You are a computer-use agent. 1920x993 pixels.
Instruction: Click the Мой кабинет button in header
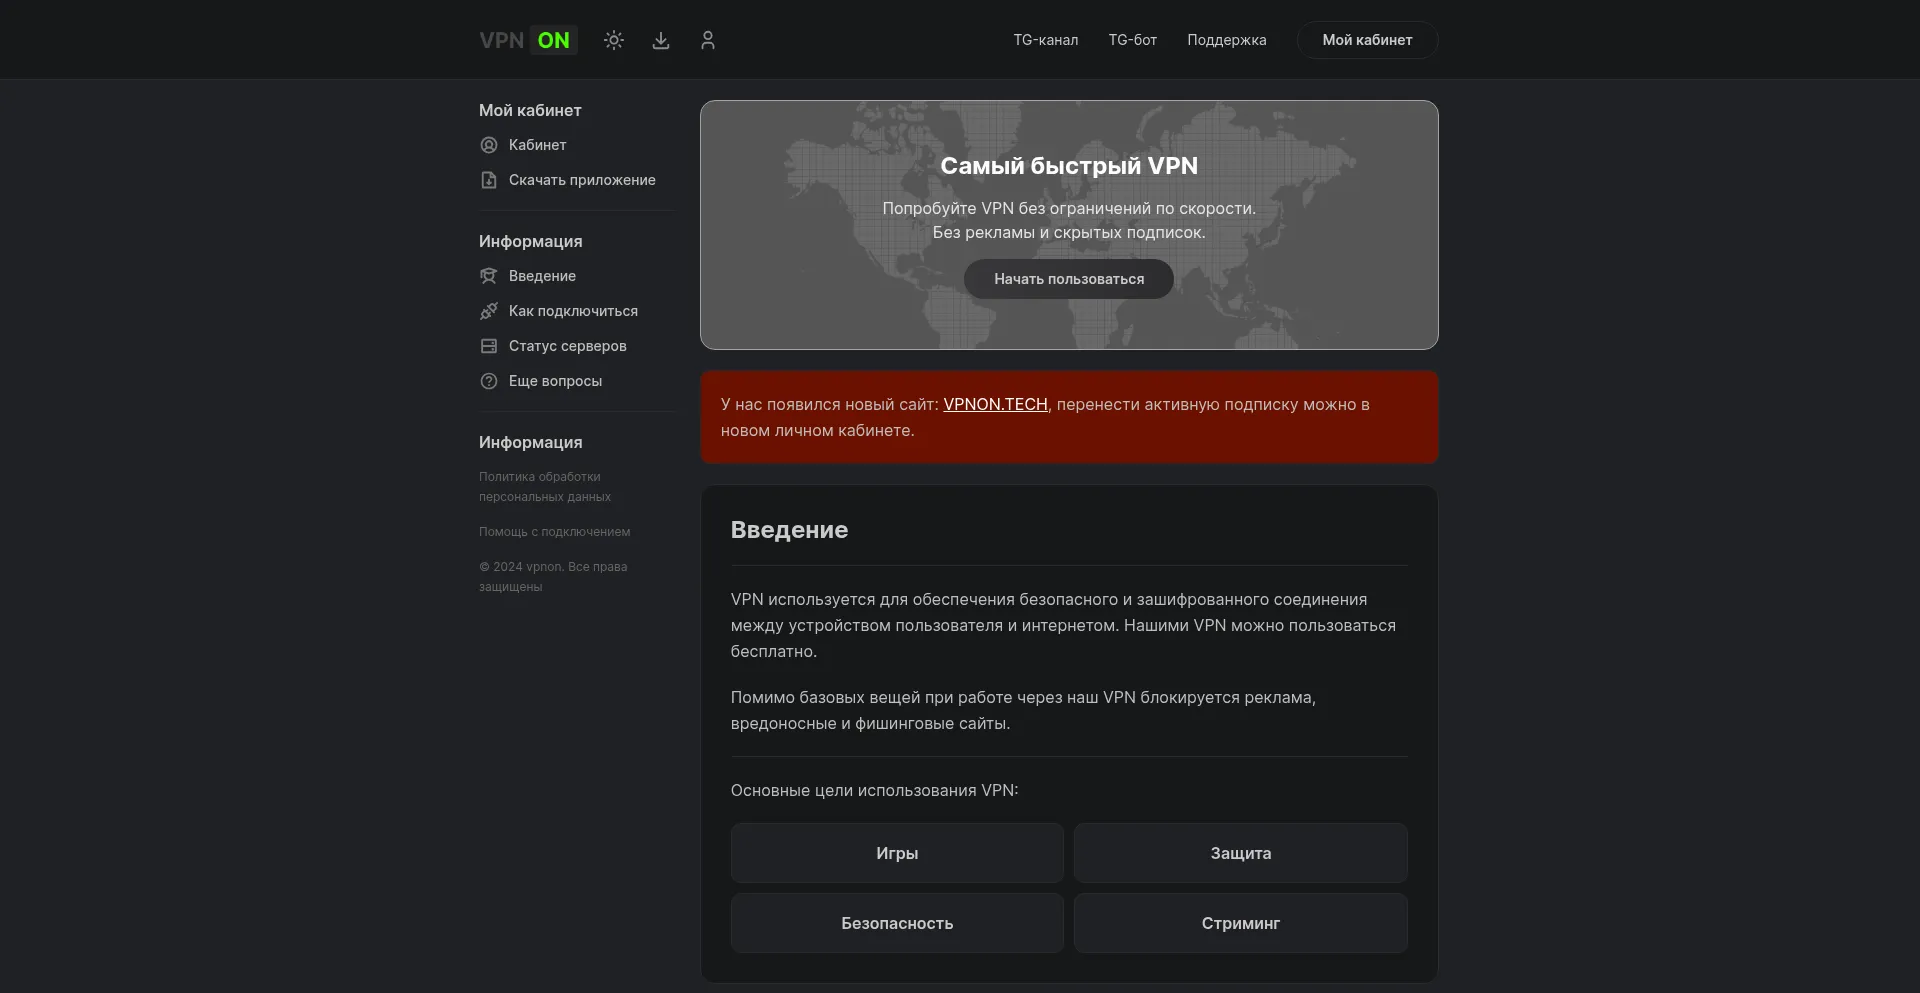[x=1367, y=40]
